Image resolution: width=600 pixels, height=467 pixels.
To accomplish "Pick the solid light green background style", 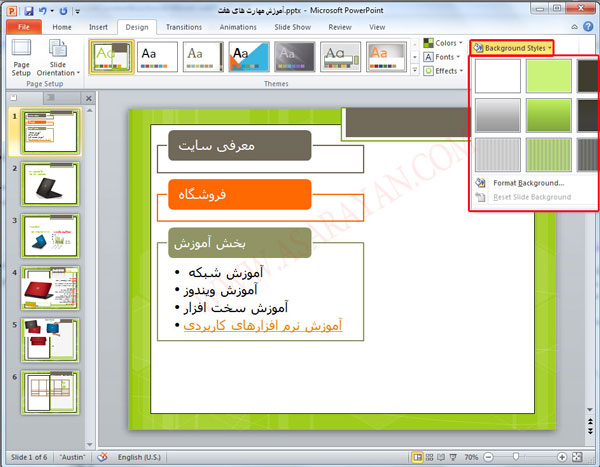I will click(548, 75).
